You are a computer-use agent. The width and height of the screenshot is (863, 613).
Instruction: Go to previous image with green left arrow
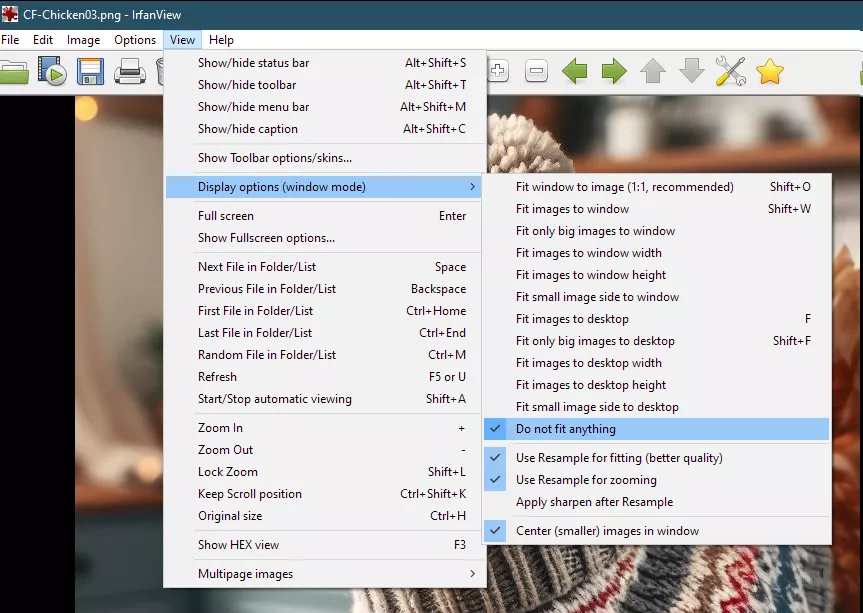click(575, 71)
